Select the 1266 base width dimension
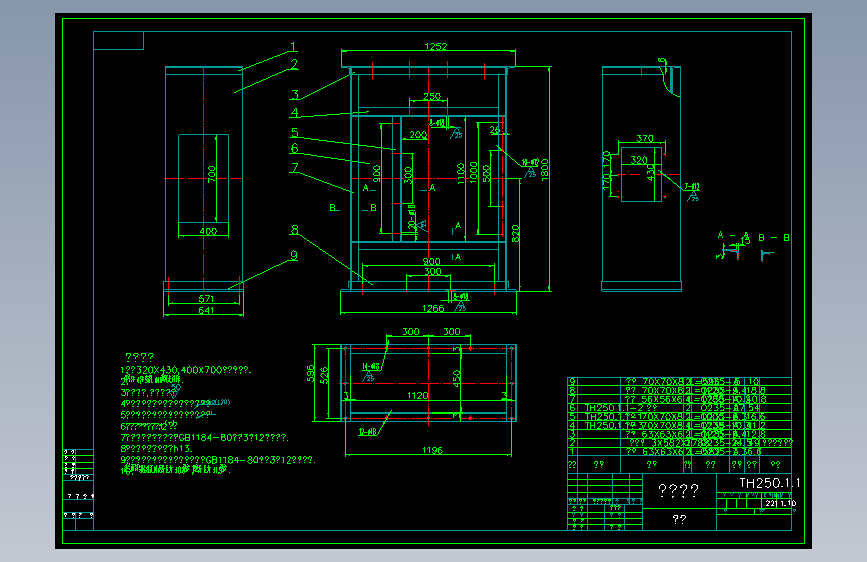The width and height of the screenshot is (867, 562). [x=433, y=309]
